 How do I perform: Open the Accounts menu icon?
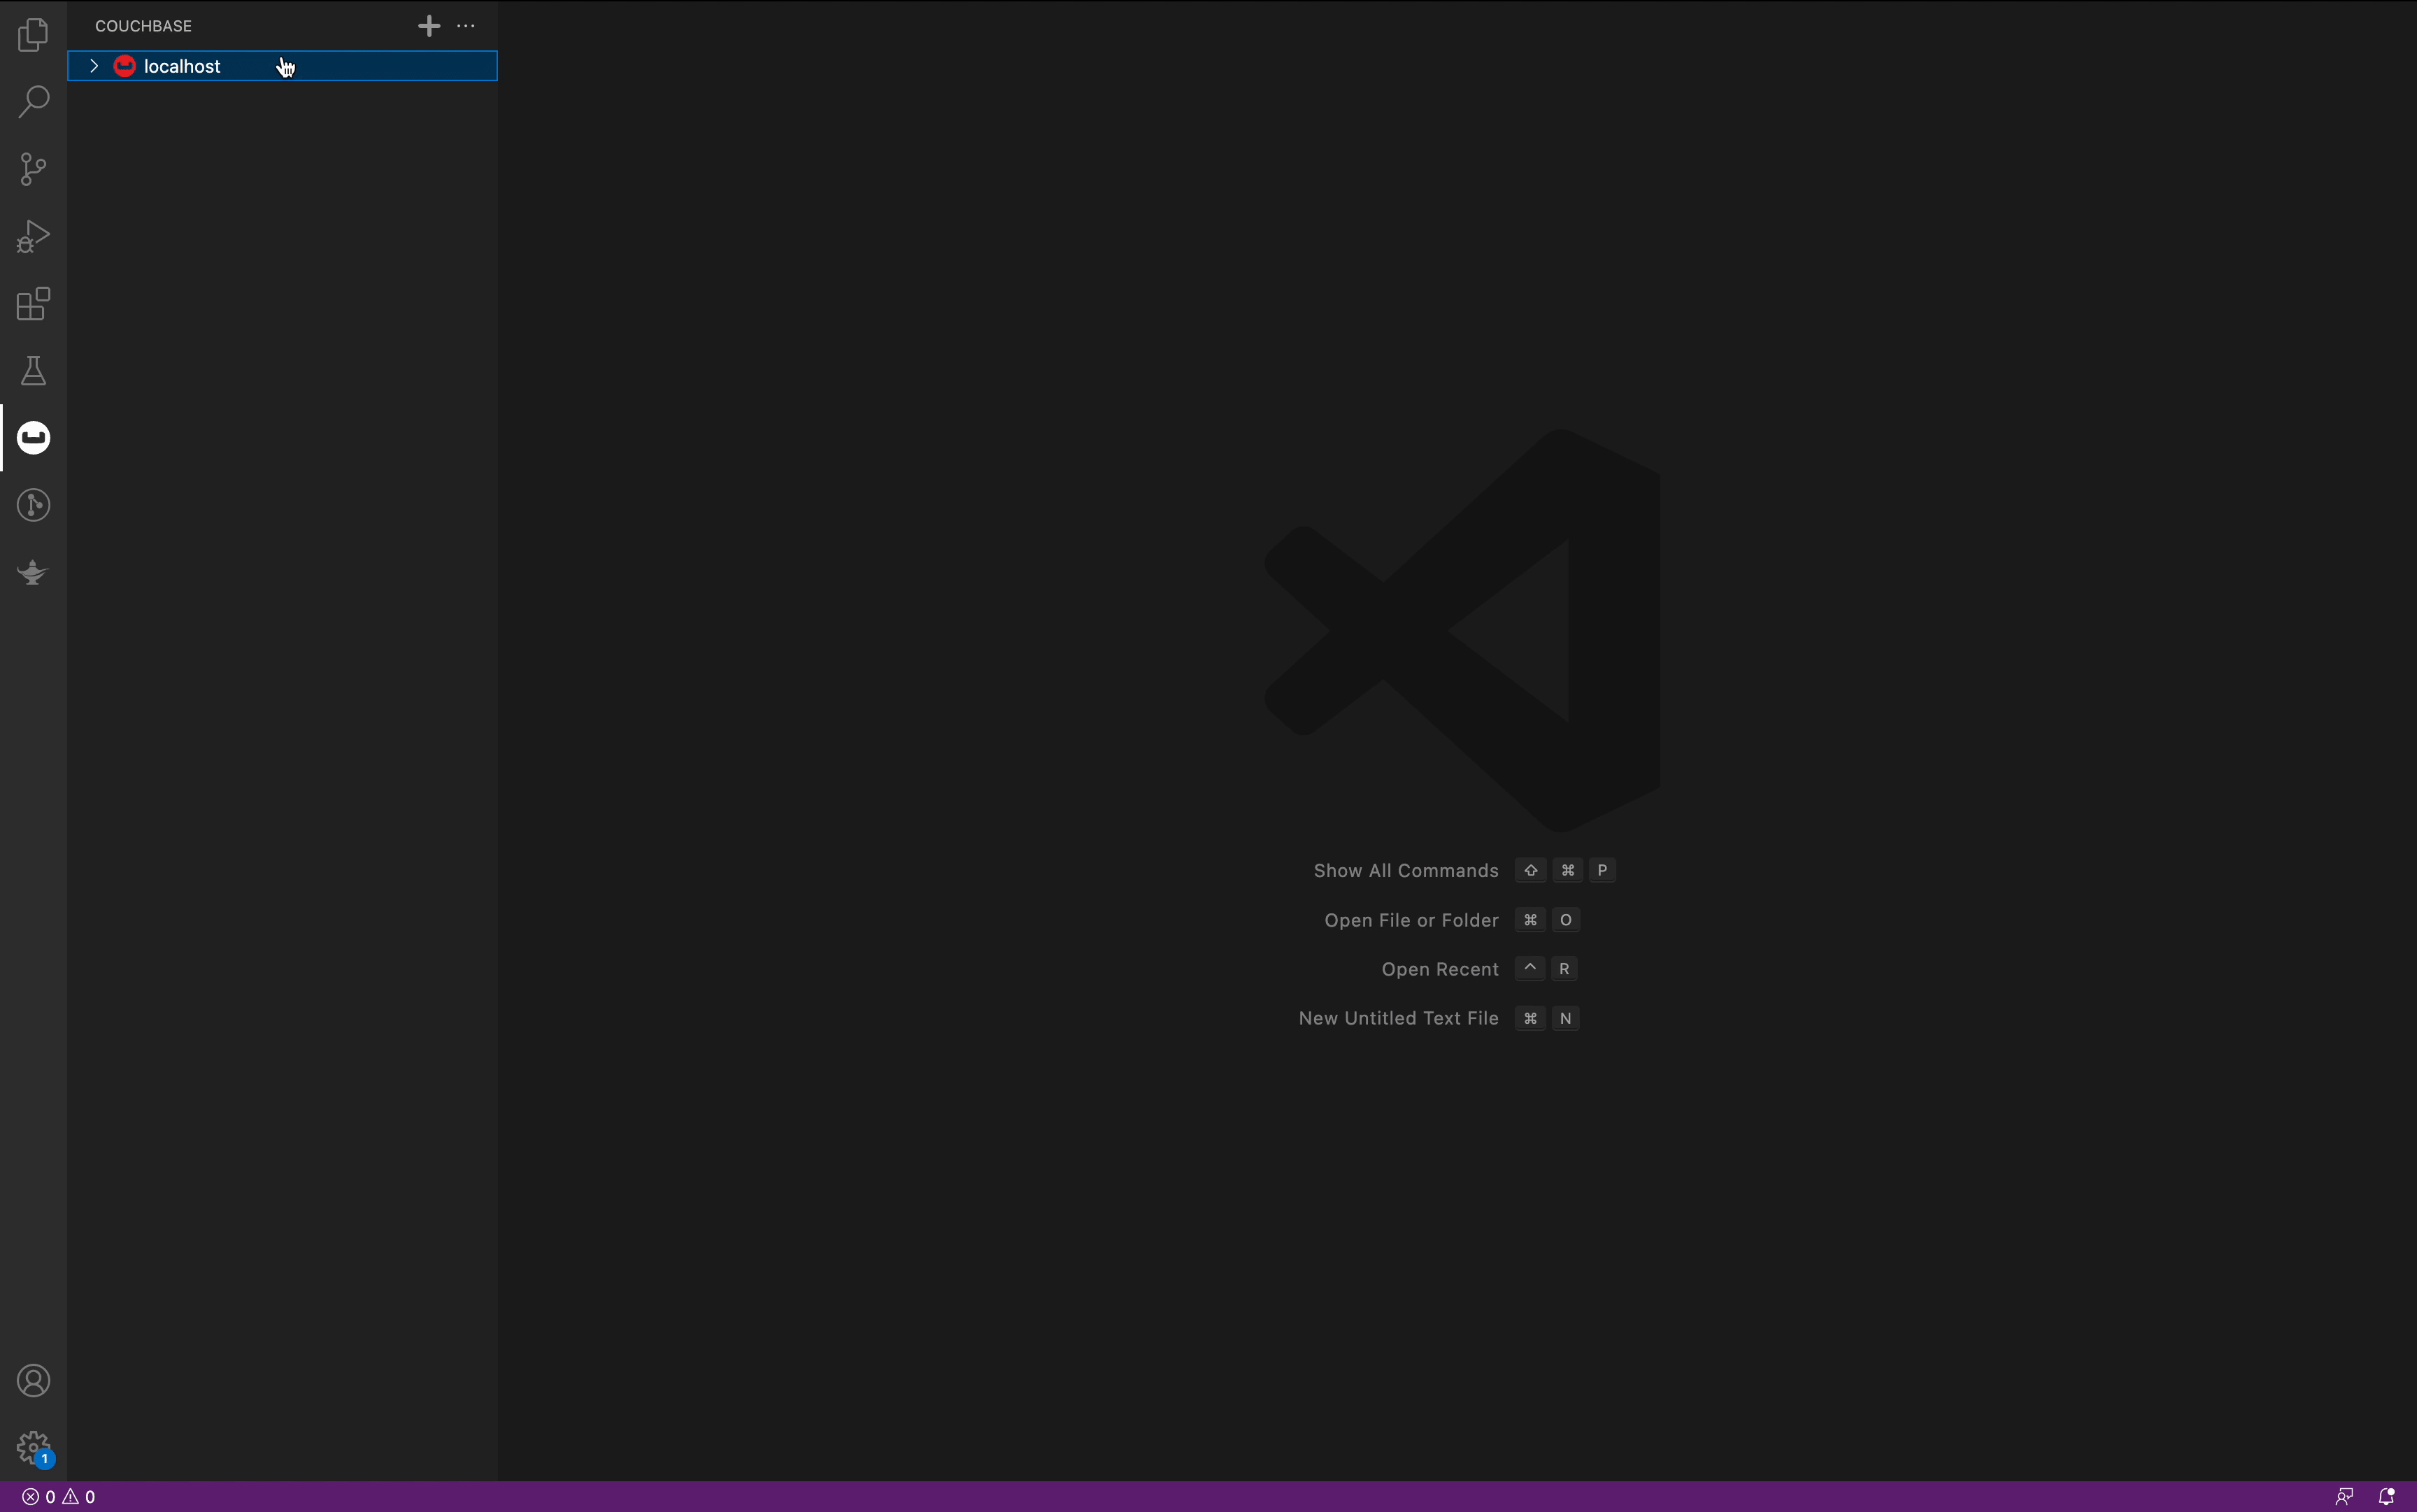coord(33,1380)
